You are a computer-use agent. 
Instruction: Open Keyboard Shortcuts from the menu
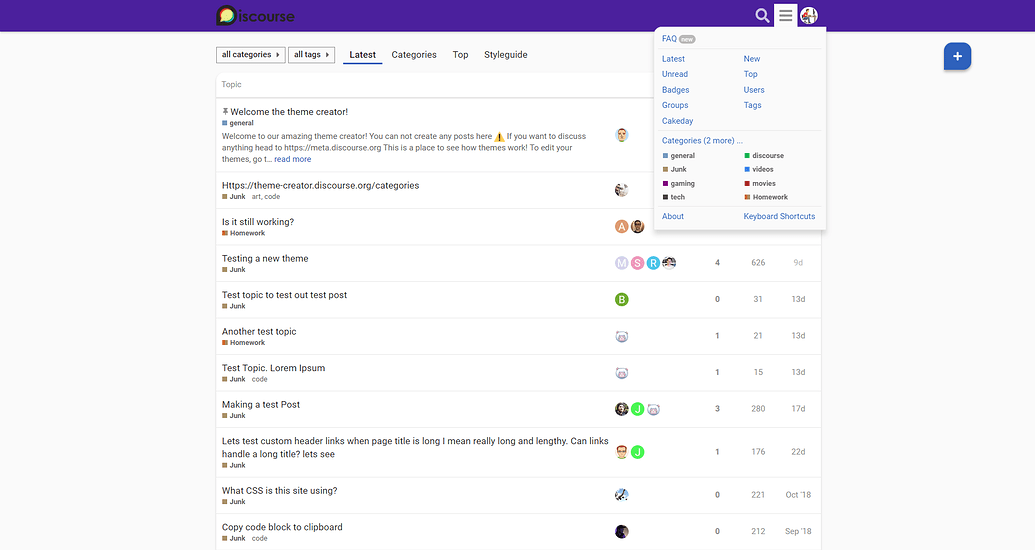(x=779, y=216)
